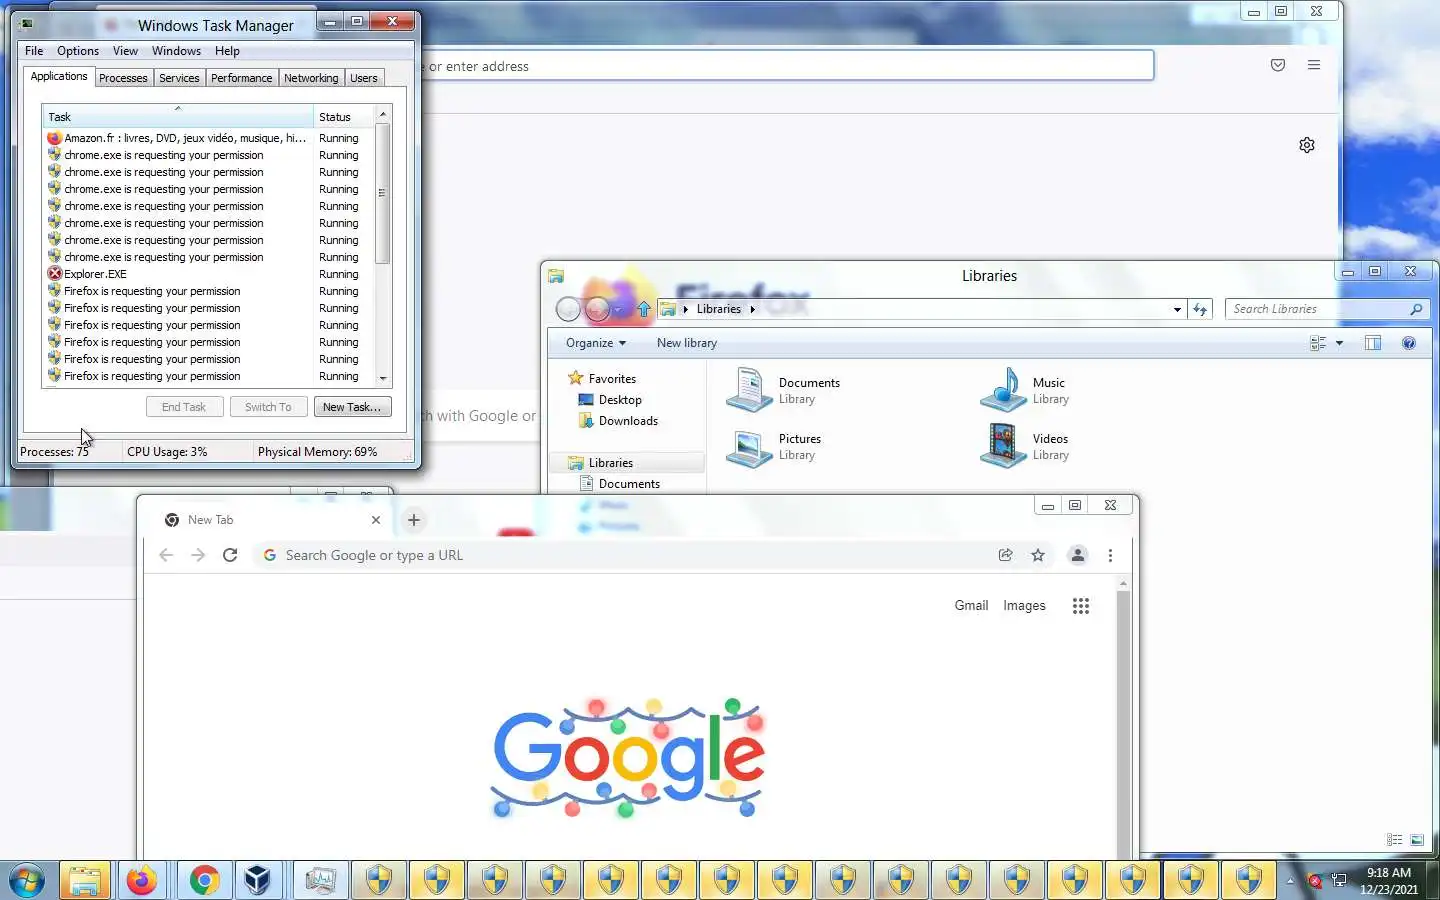This screenshot has width=1440, height=900.
Task: Open the Help menu in Task Manager
Action: [227, 51]
